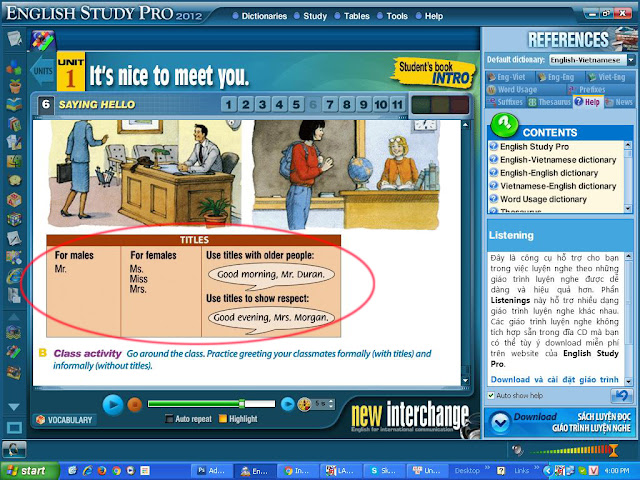Click the UNITS back arrow
Viewport: 640px width, 480px height.
click(42, 71)
